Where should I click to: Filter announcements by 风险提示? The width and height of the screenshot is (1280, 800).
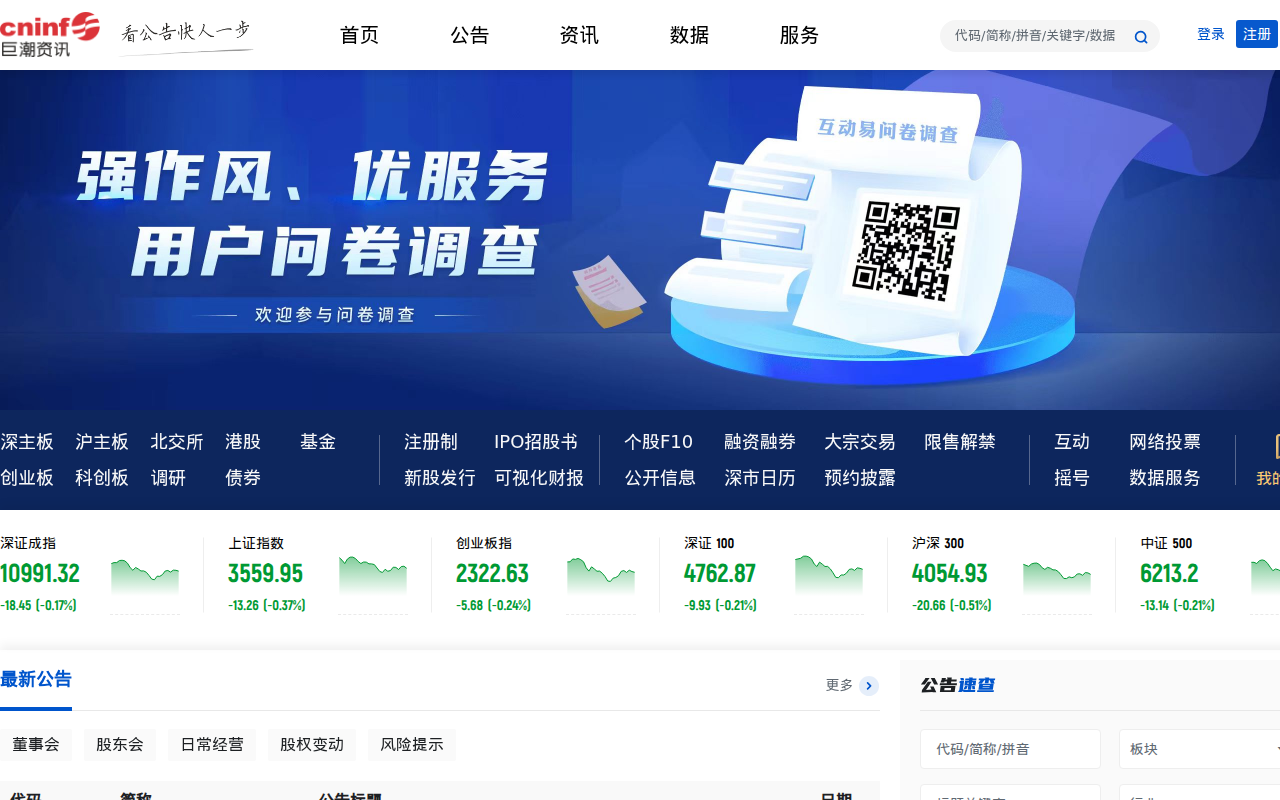412,745
